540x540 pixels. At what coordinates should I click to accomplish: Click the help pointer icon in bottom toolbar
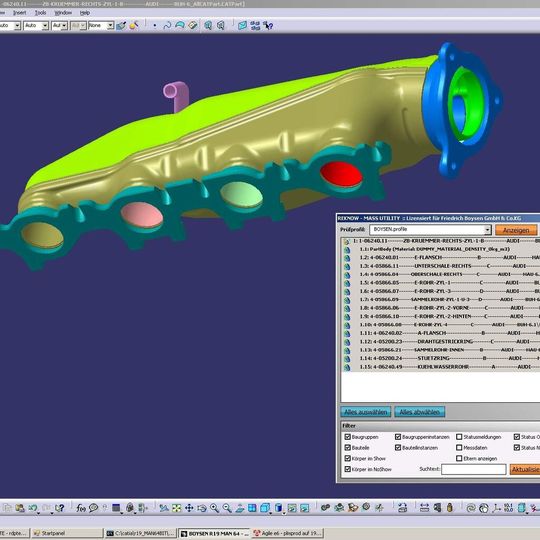pos(60,508)
